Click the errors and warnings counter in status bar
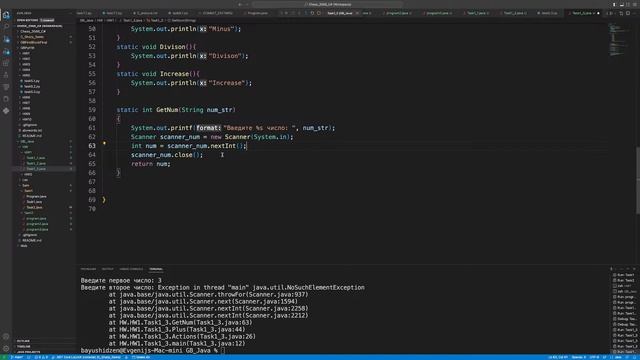The height and width of the screenshot is (360, 640). pyautogui.click(x=41, y=357)
